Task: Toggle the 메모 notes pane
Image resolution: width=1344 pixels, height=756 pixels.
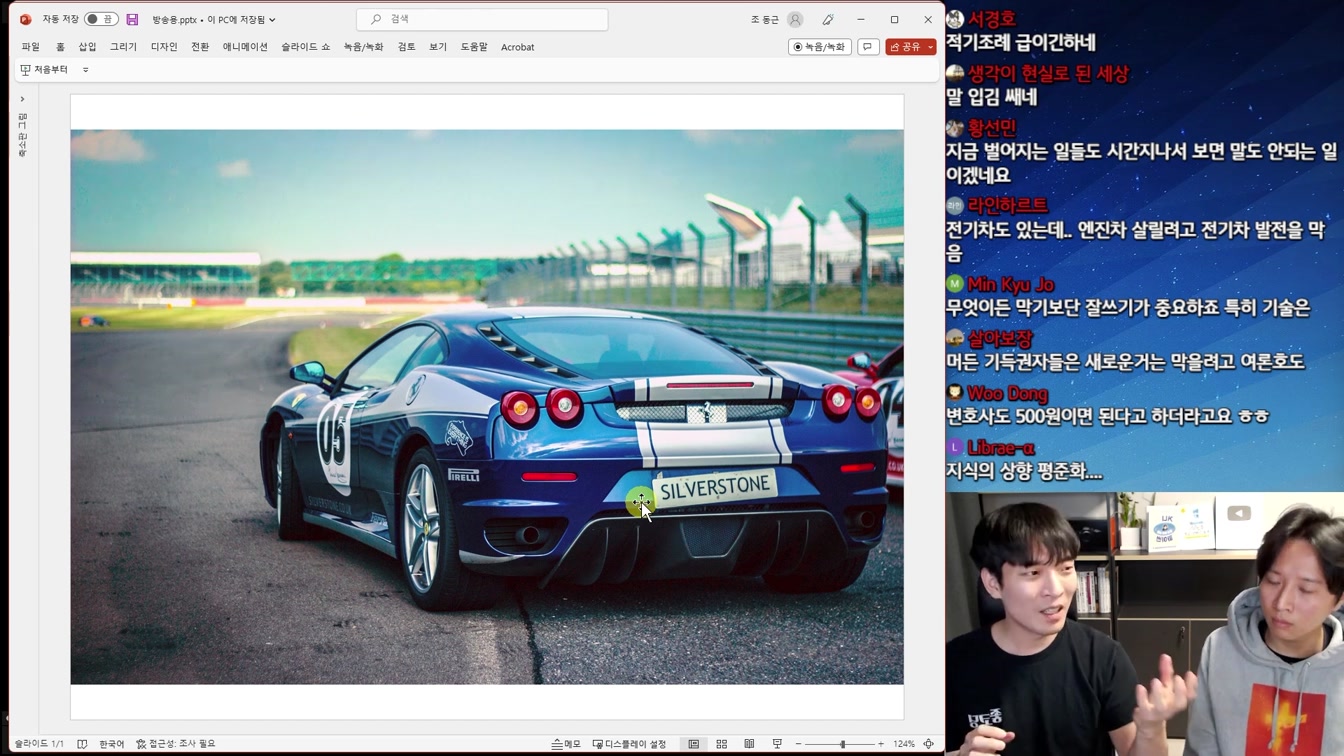Action: pyautogui.click(x=566, y=744)
